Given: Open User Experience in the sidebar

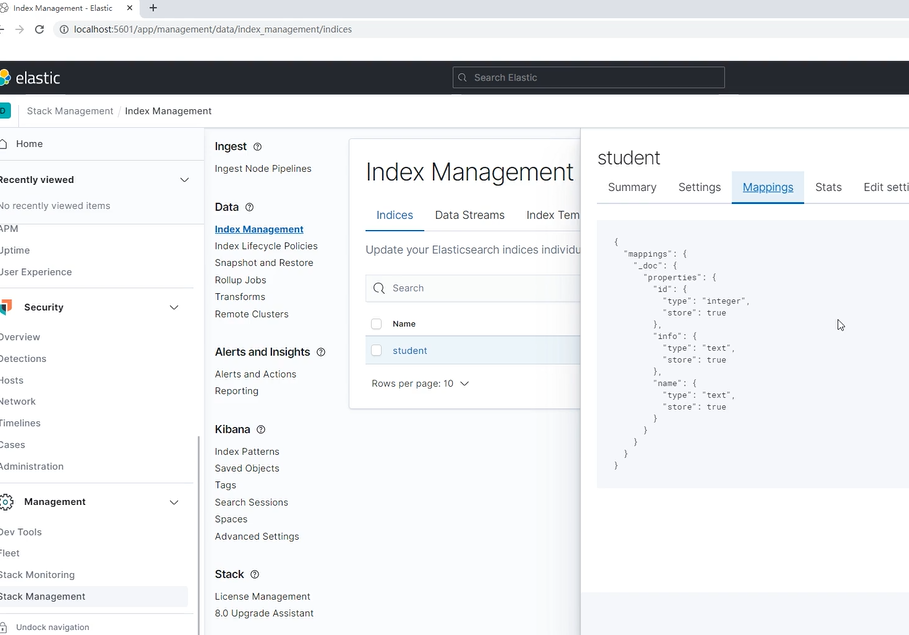Looking at the screenshot, I should [x=36, y=272].
